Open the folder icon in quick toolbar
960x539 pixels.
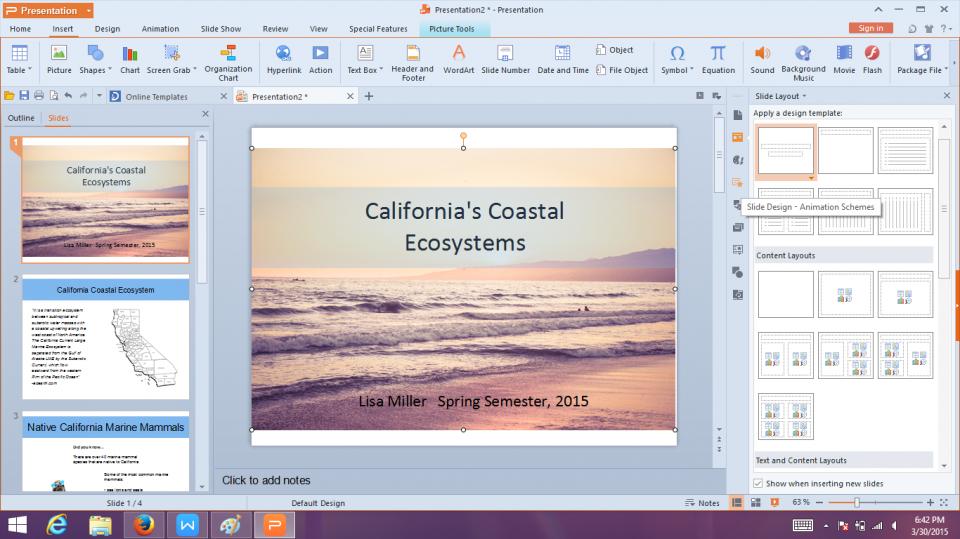click(9, 96)
